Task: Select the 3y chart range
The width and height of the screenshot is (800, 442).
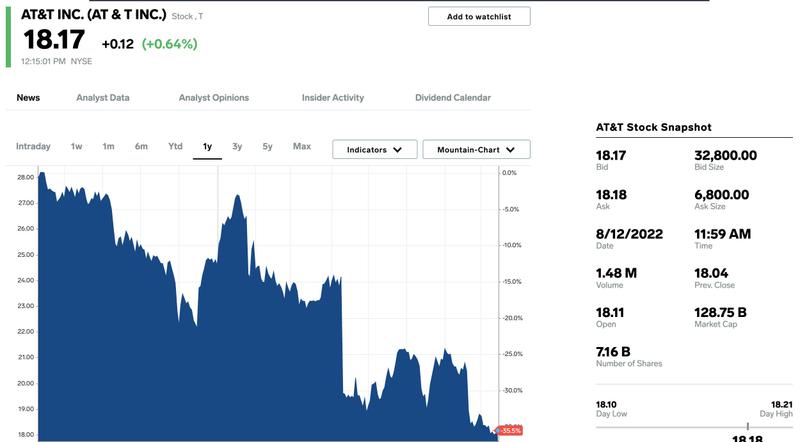Action: (x=237, y=146)
